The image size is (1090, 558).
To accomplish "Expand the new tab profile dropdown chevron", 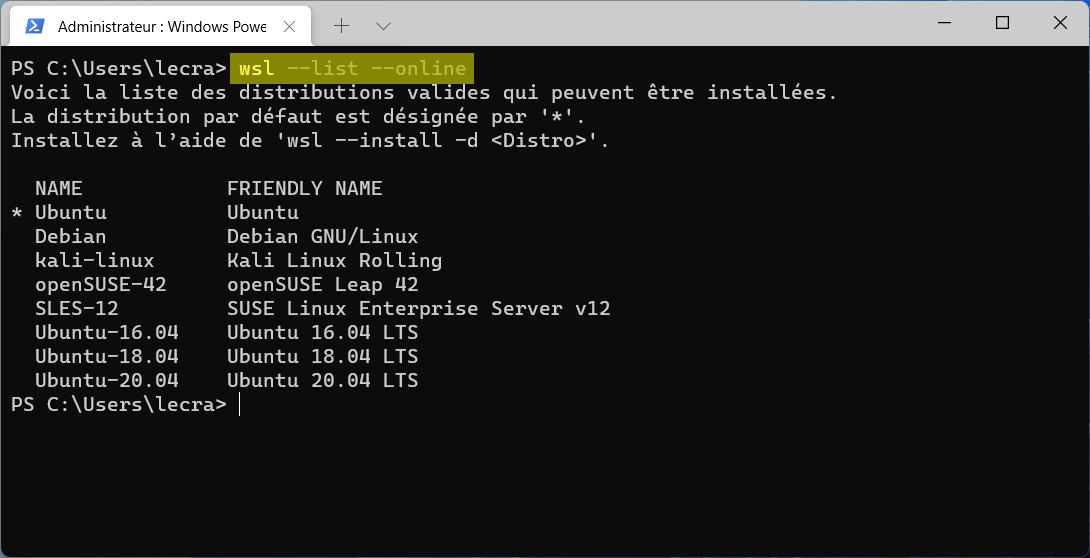I will pos(383,26).
